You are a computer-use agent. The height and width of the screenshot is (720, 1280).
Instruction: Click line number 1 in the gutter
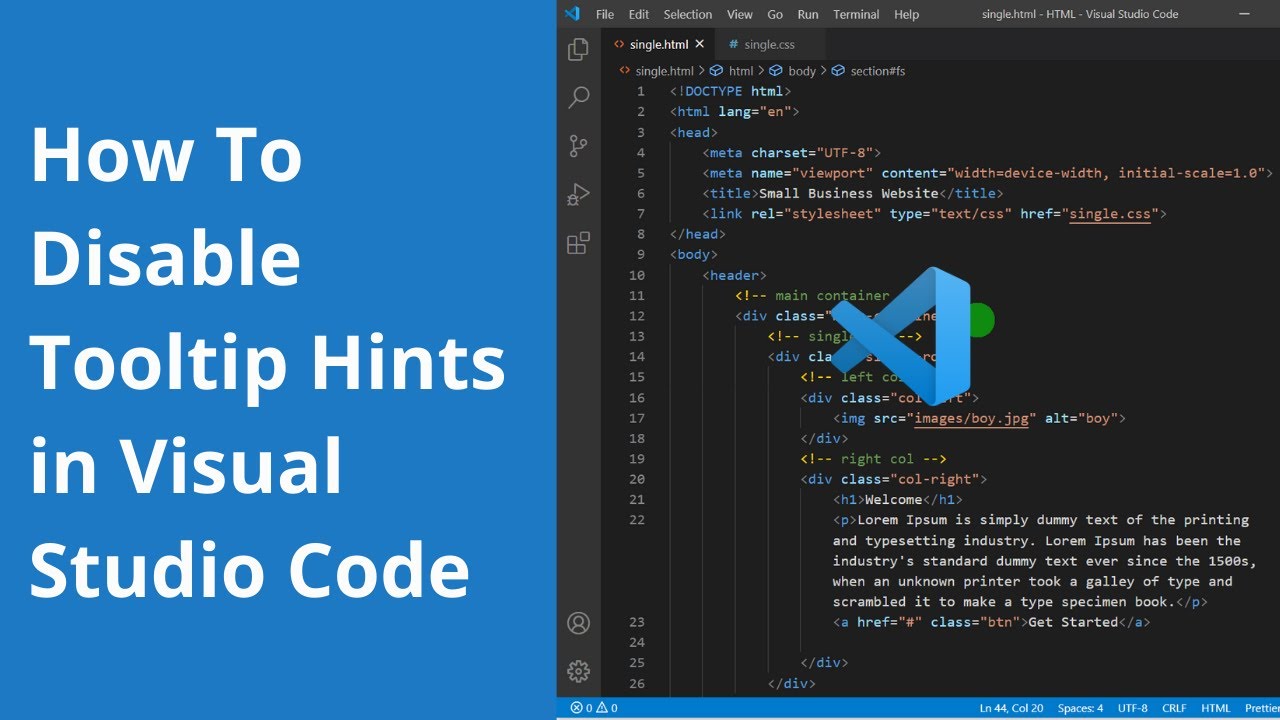(x=641, y=91)
